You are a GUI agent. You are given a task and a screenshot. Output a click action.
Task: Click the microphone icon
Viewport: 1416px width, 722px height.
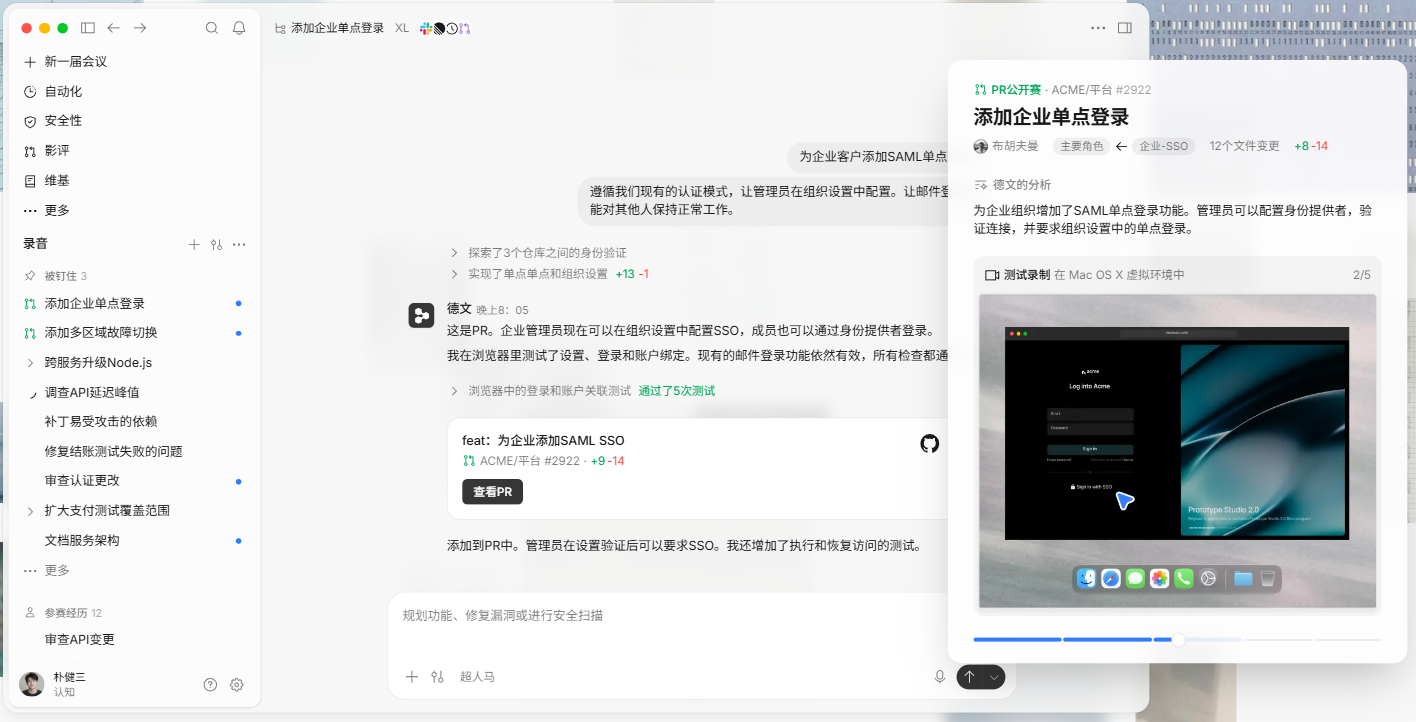(940, 677)
